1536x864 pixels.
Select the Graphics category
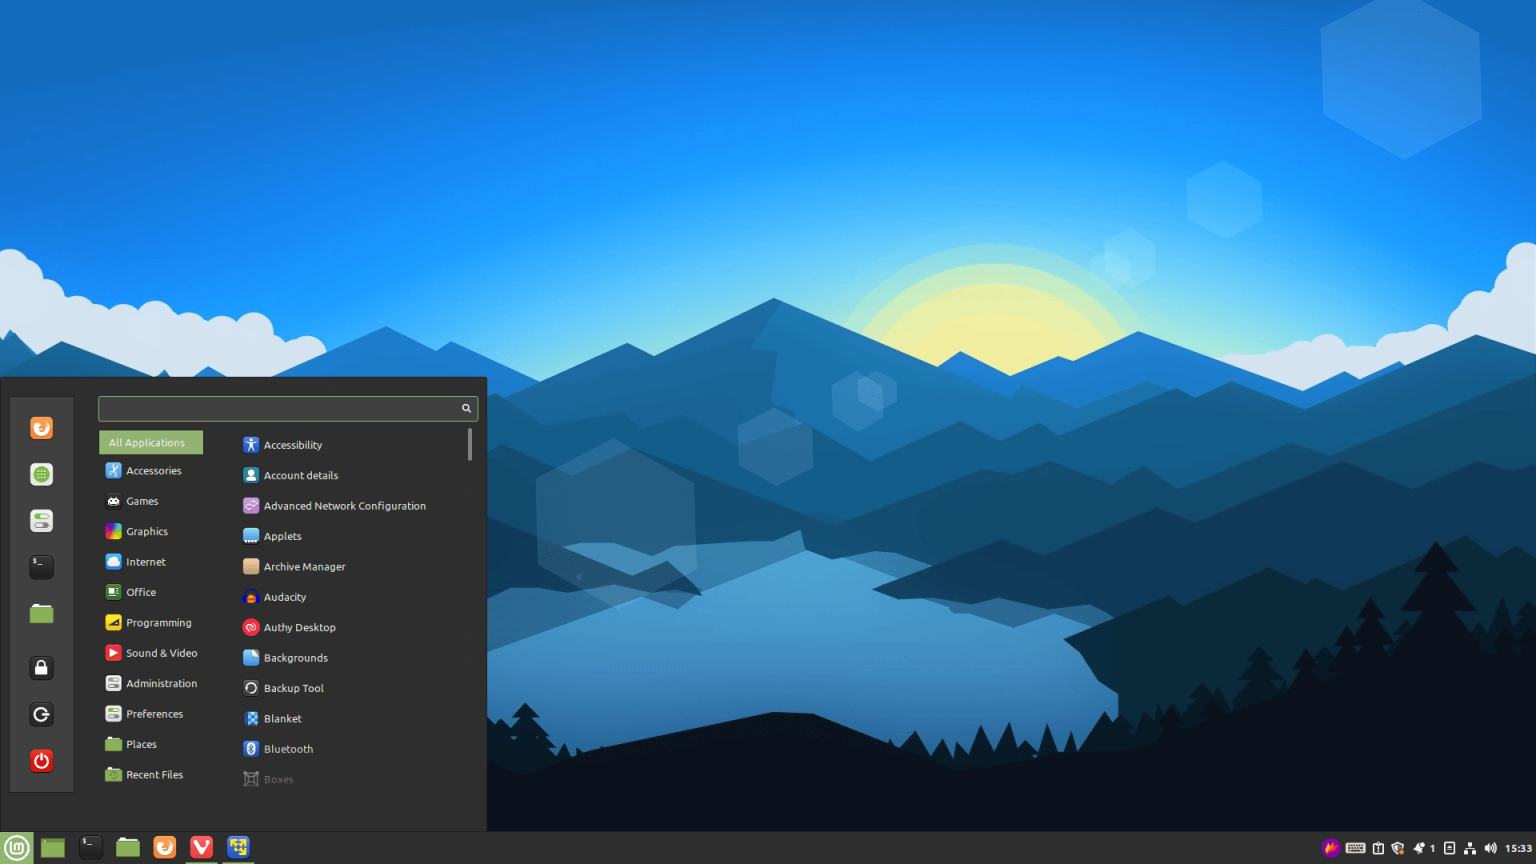tap(146, 531)
